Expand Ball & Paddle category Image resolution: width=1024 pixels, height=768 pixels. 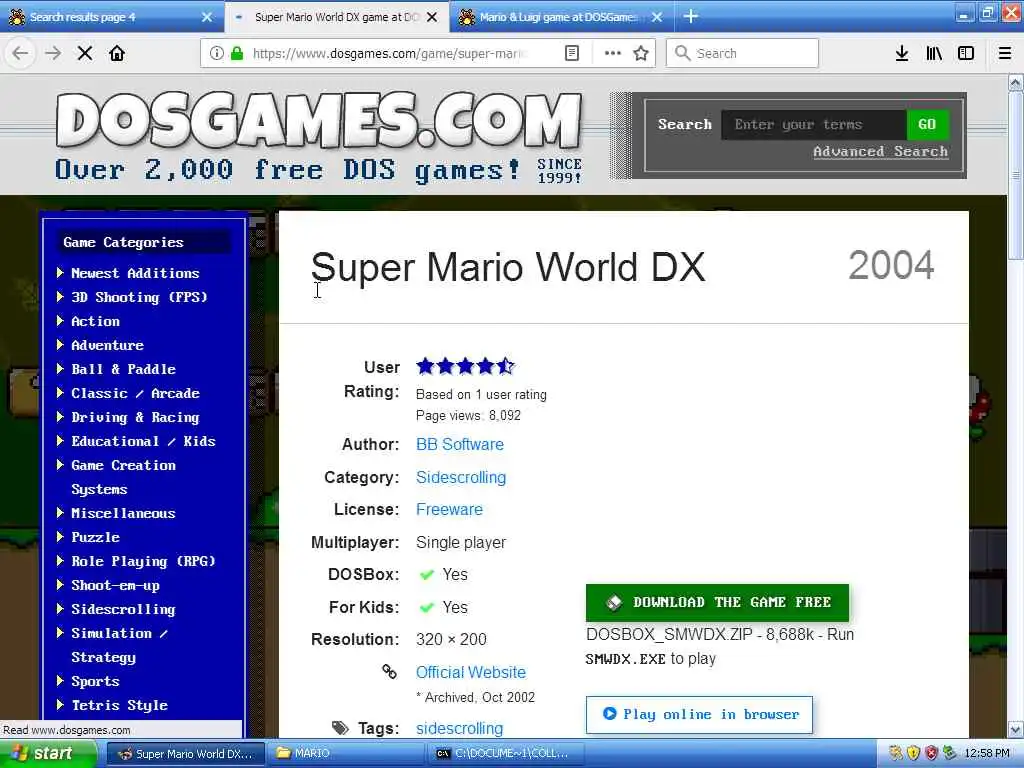123,369
